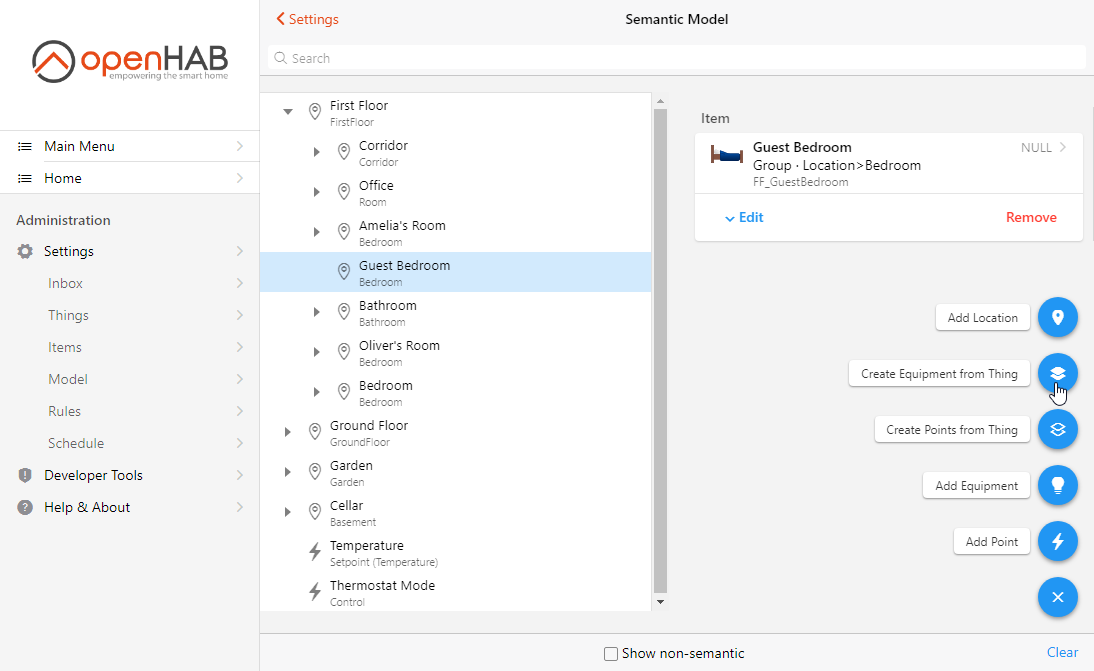Open Developer Tools in the sidebar
The width and height of the screenshot is (1094, 671).
click(x=93, y=475)
